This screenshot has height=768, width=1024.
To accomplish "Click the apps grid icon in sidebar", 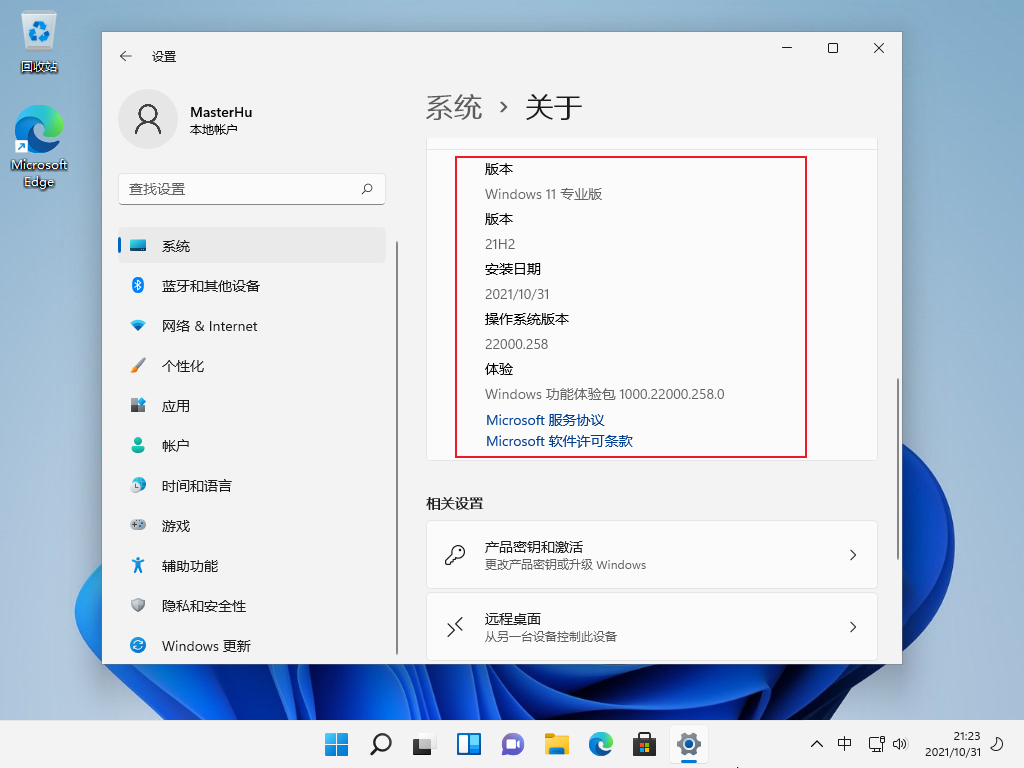I will (x=138, y=406).
